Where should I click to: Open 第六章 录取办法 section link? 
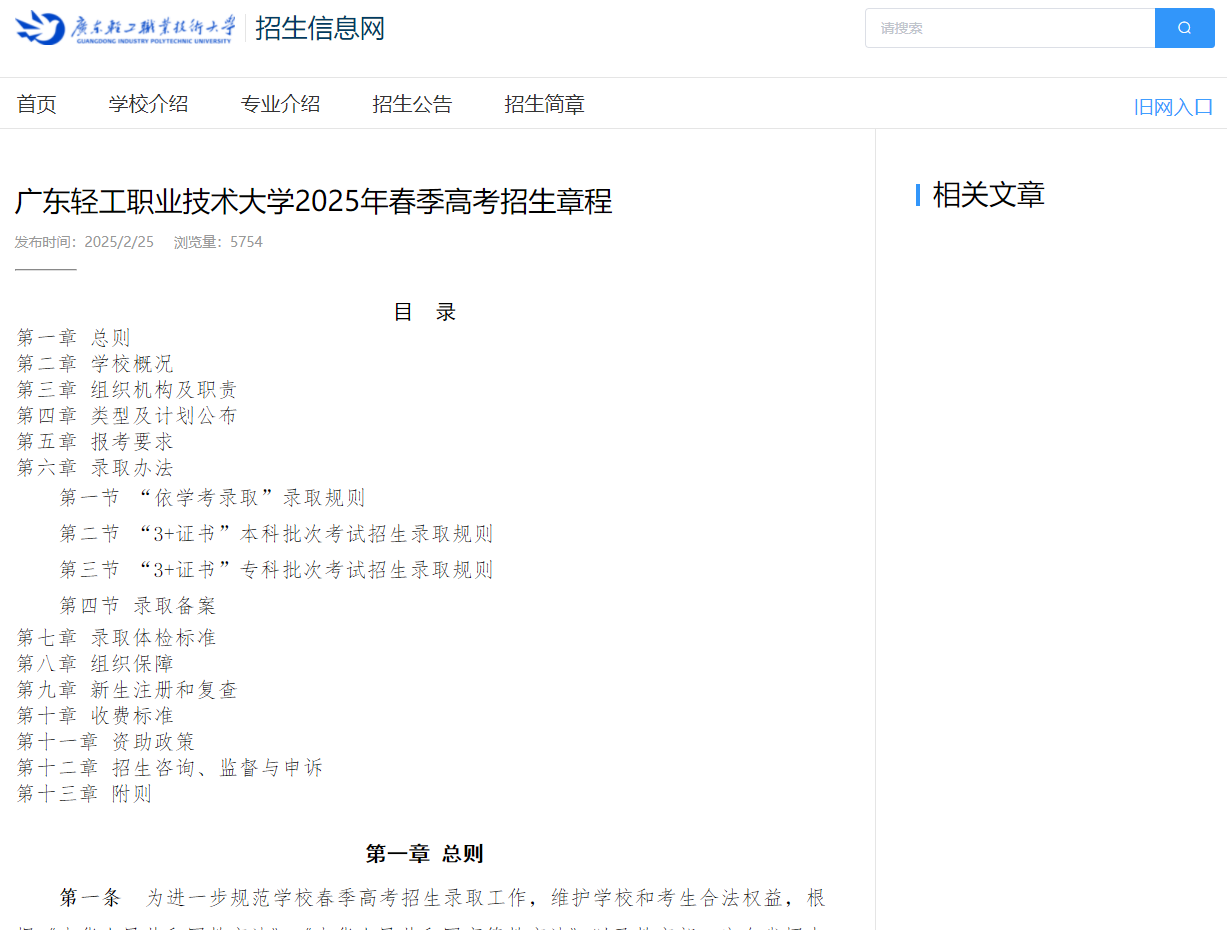click(x=95, y=467)
